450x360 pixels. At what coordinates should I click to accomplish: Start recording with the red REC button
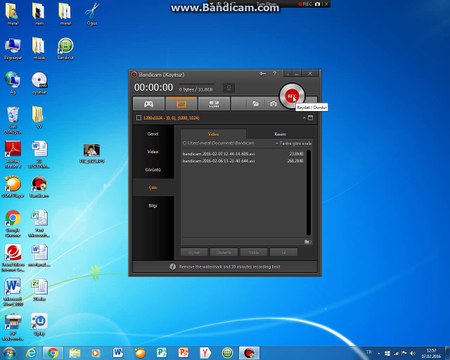292,96
